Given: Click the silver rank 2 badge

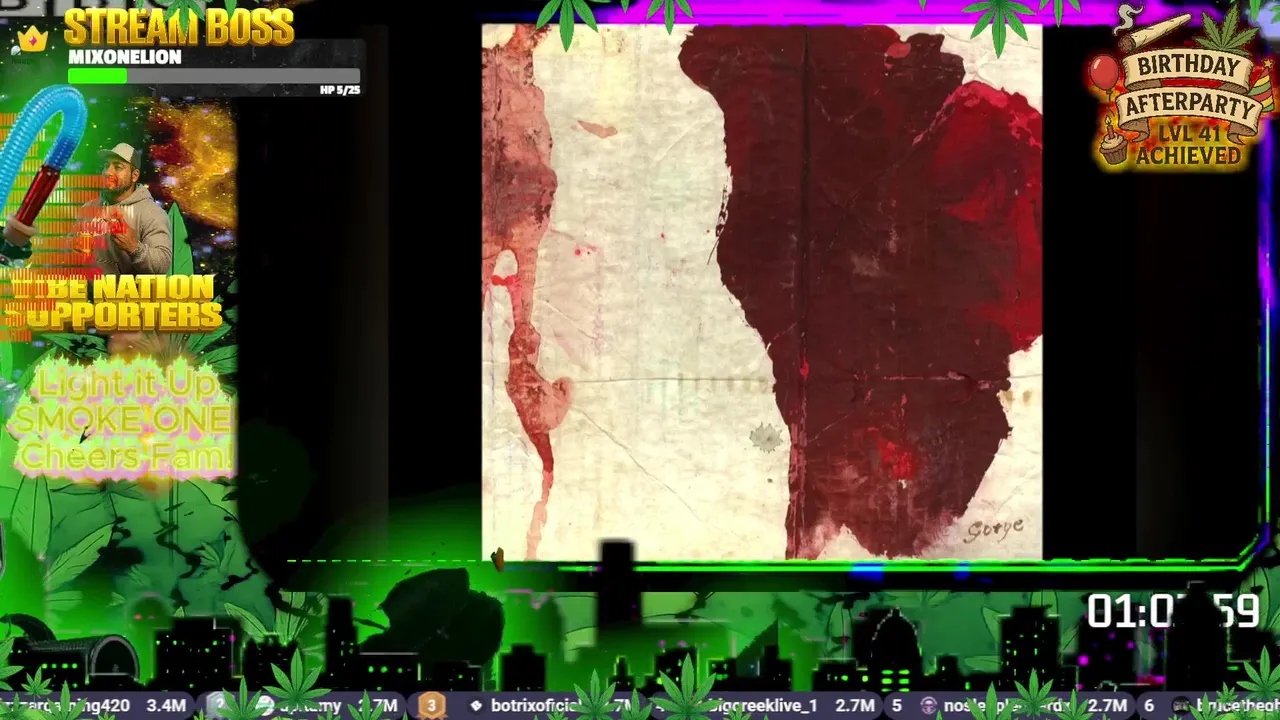Looking at the screenshot, I should [x=219, y=706].
